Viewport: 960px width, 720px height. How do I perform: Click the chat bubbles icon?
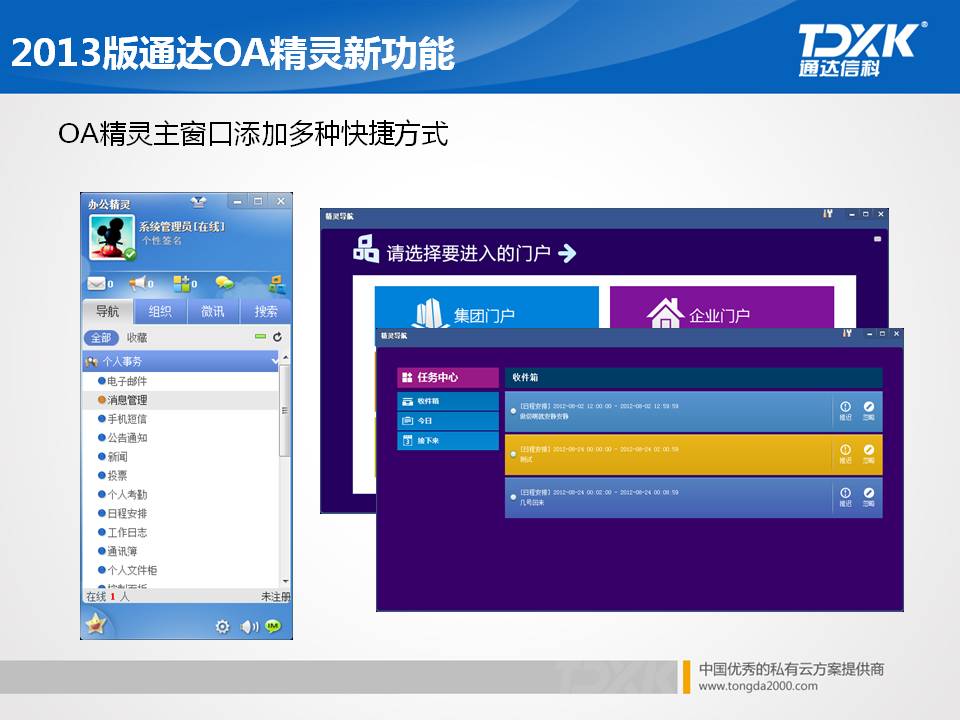(x=225, y=283)
